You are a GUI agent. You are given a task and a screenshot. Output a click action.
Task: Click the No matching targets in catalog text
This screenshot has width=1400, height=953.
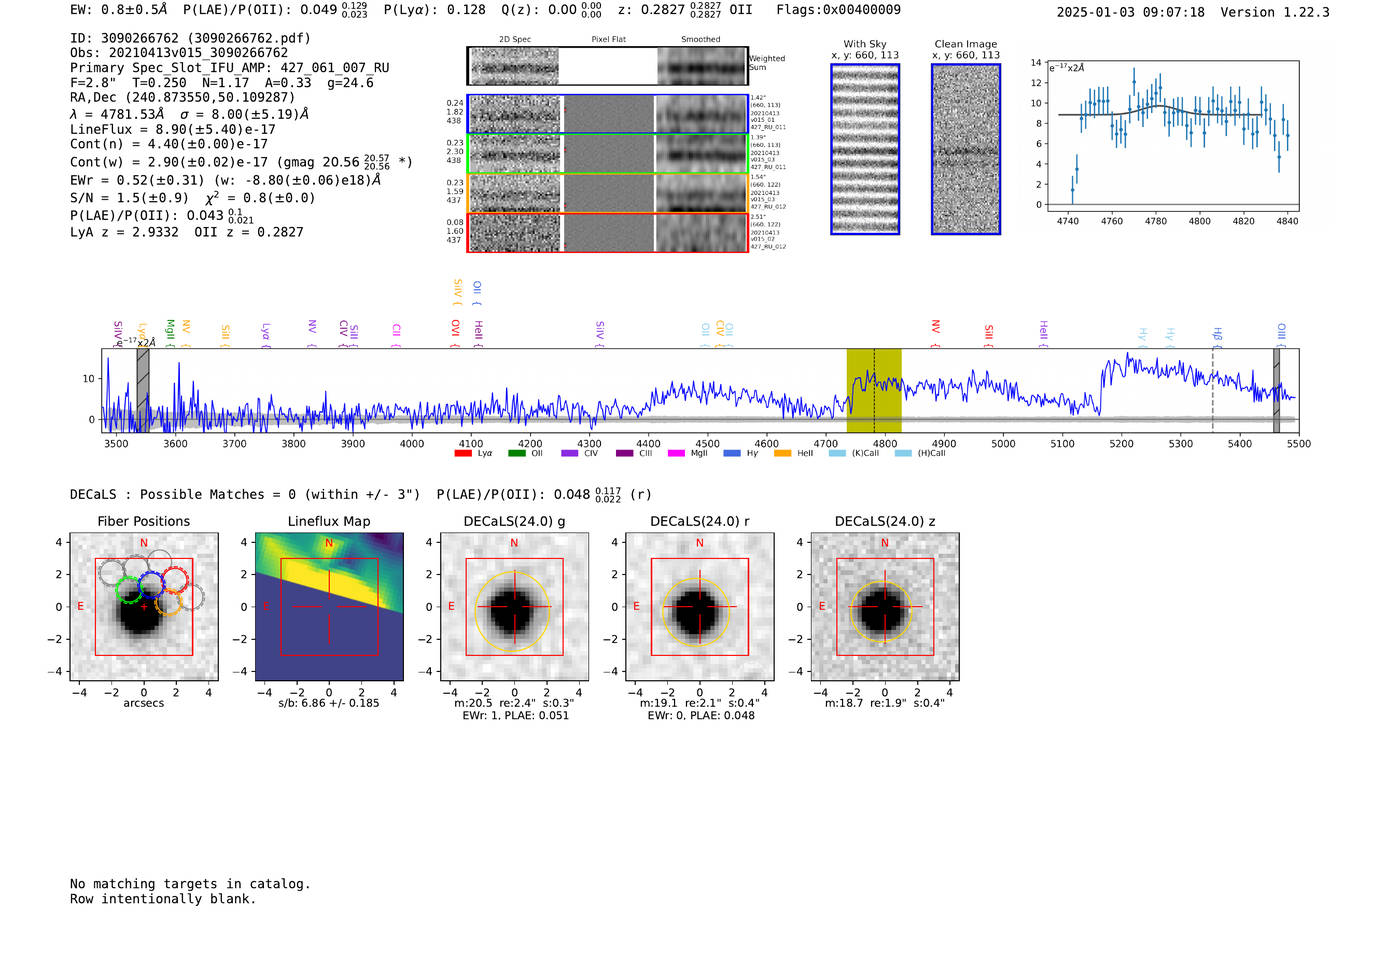click(x=190, y=884)
